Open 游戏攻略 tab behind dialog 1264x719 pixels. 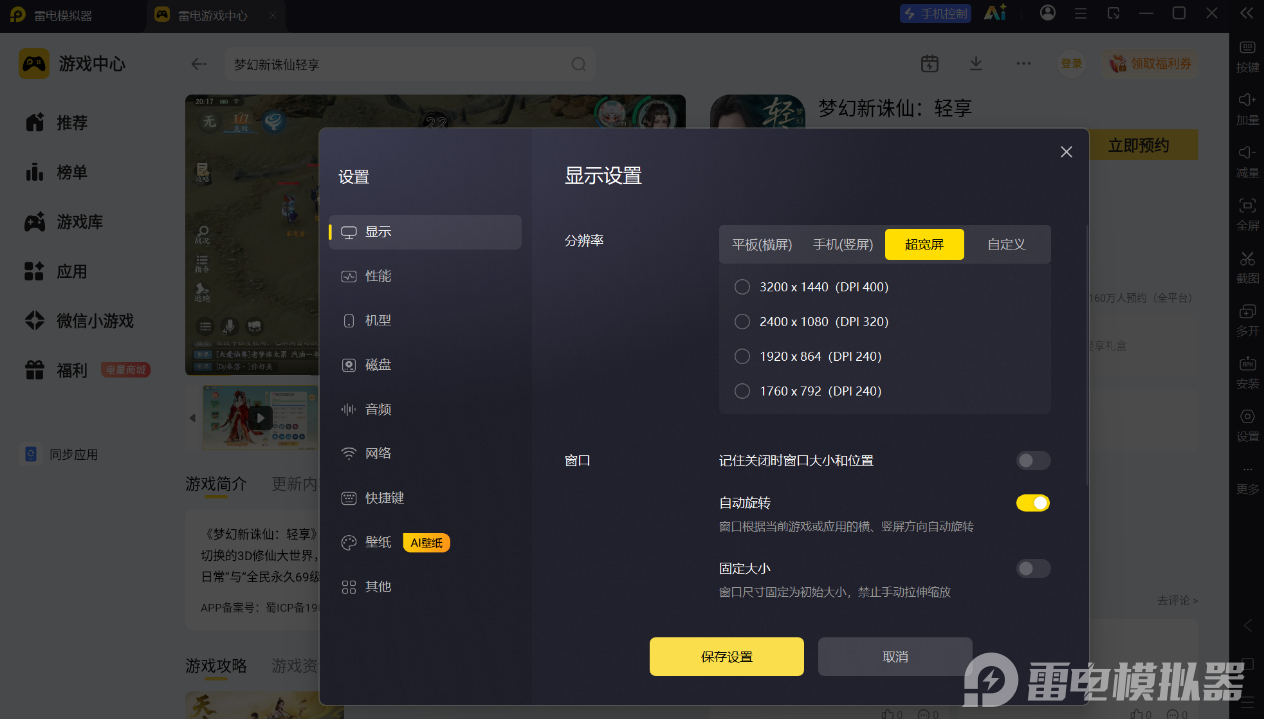coord(216,666)
